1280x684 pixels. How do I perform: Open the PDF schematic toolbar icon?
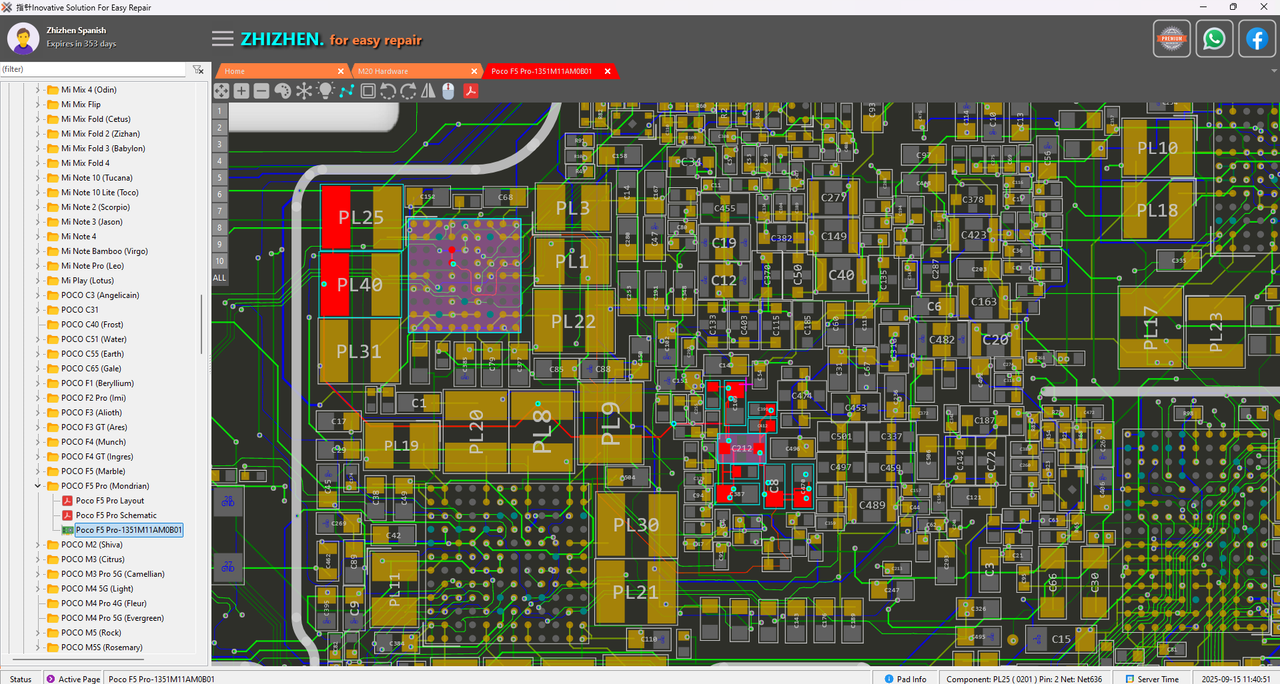(x=469, y=91)
